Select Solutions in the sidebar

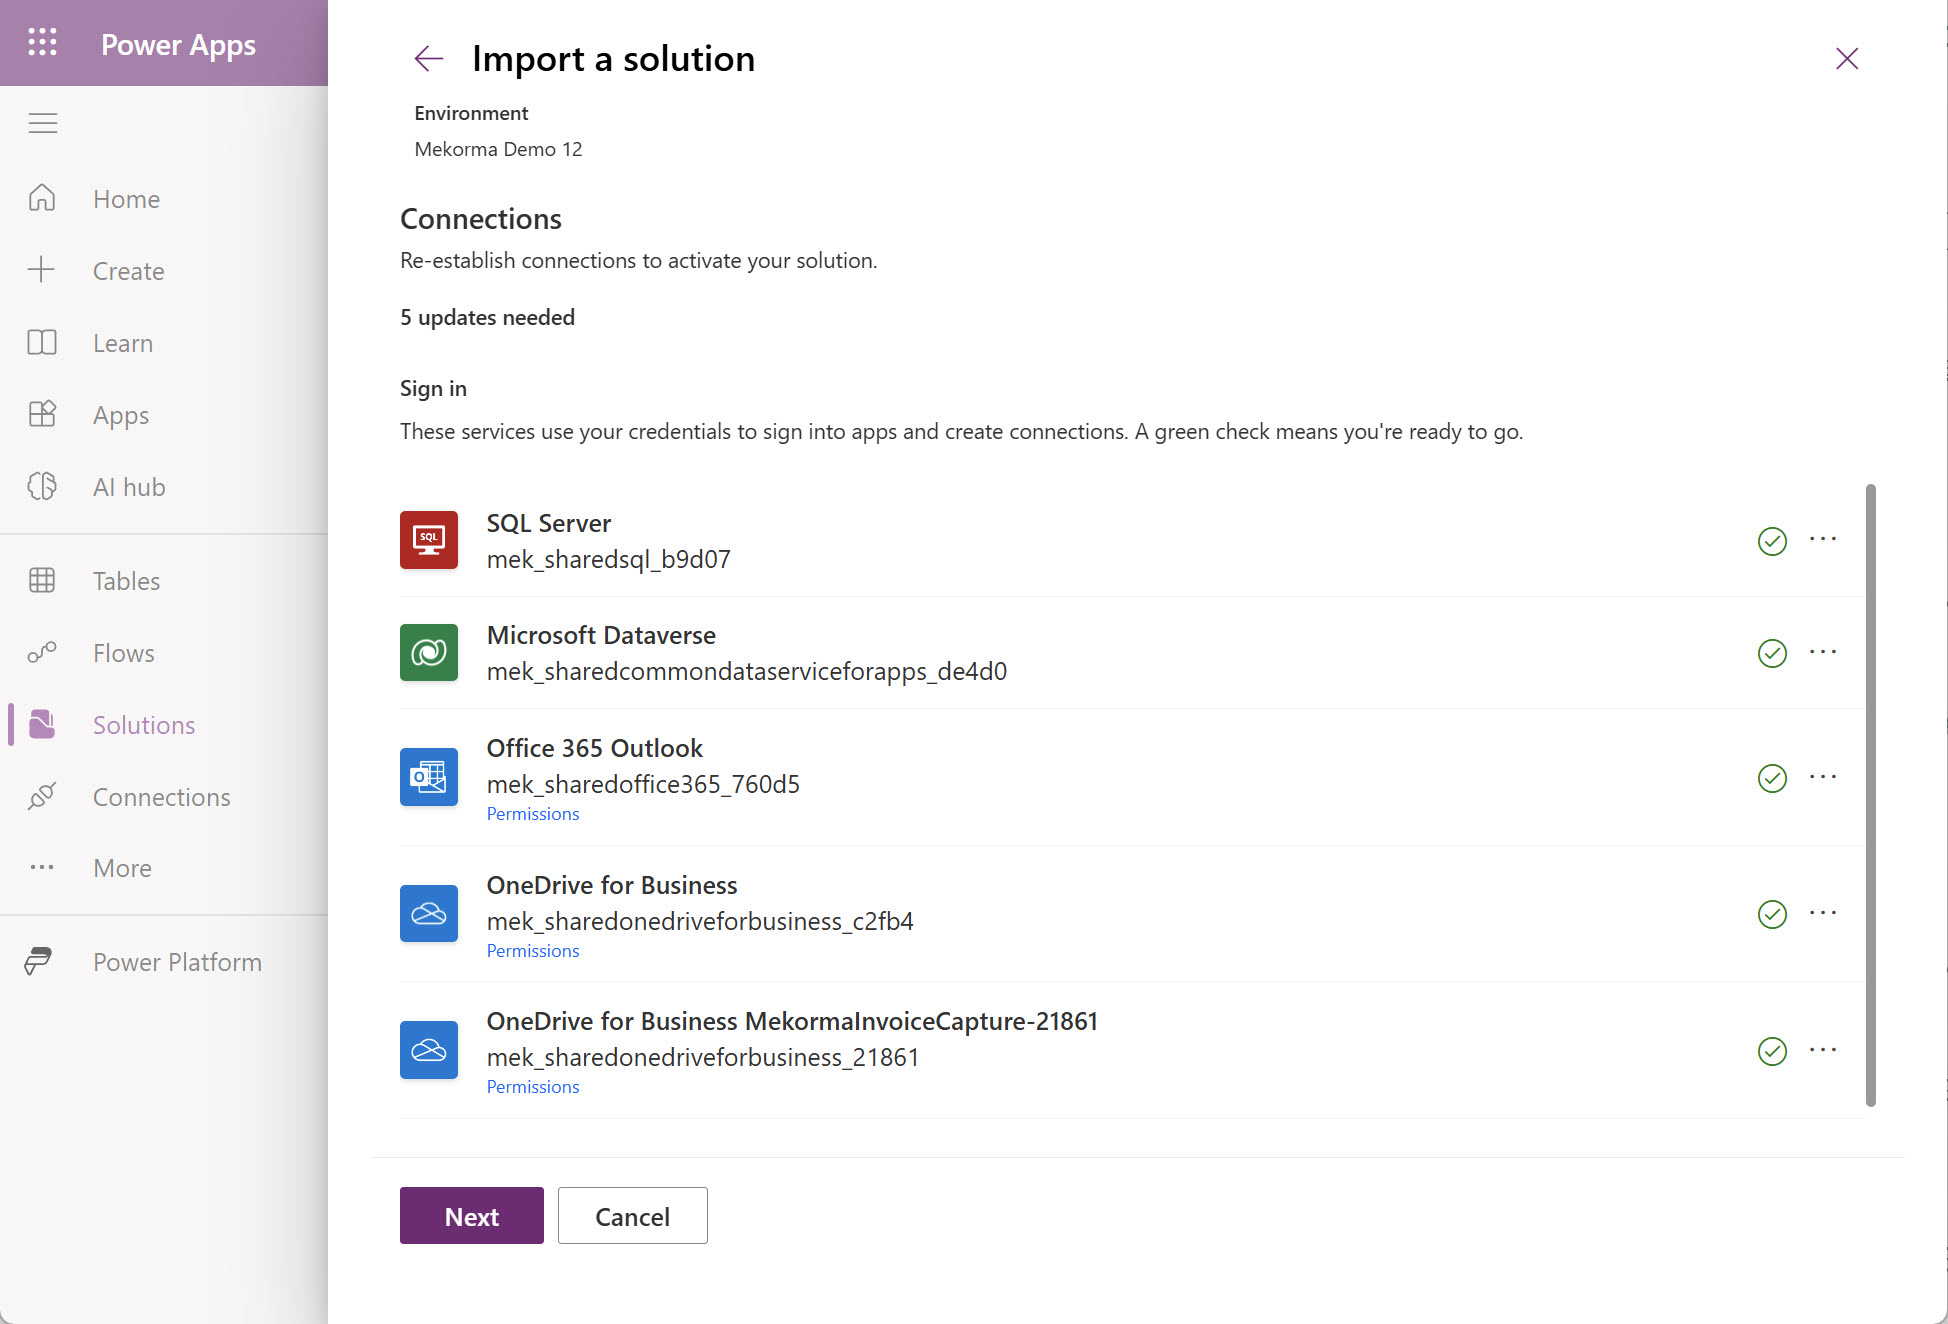pos(144,725)
